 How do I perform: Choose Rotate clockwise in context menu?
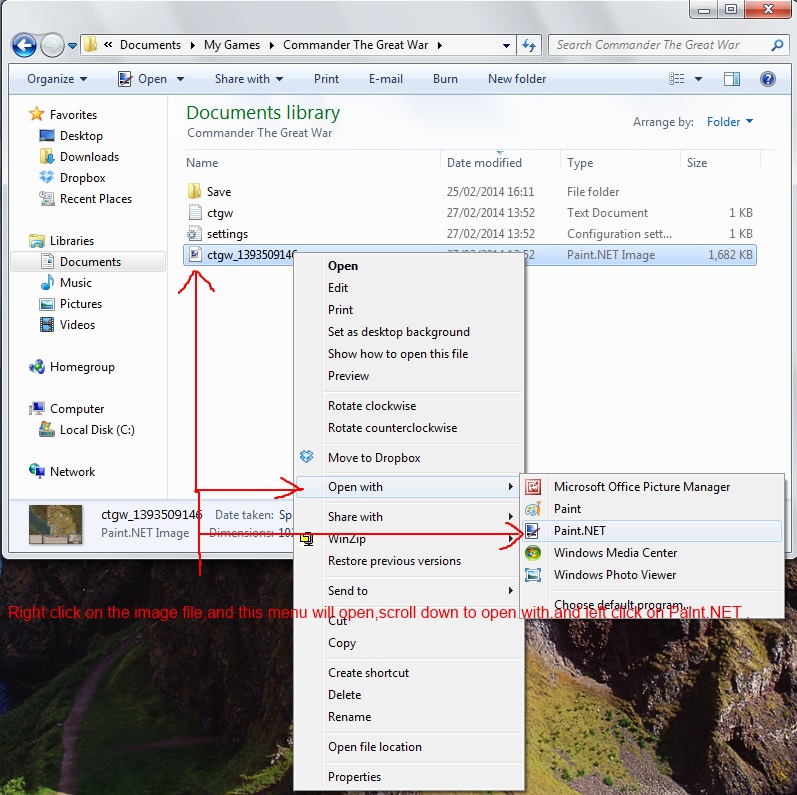372,406
